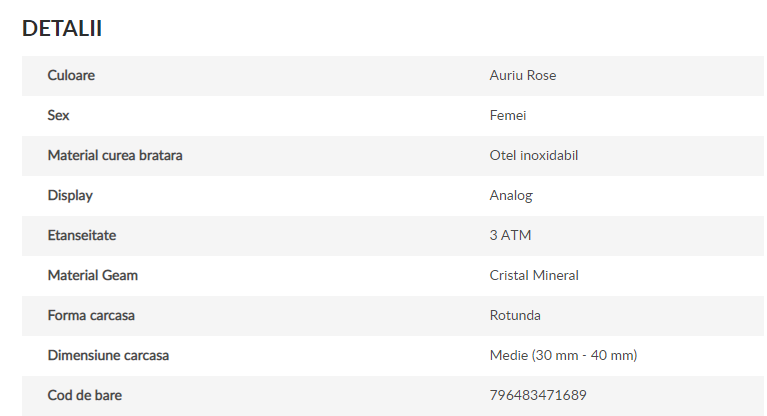This screenshot has width=767, height=416.
Task: Click the Cristal Mineral value
Action: [534, 276]
